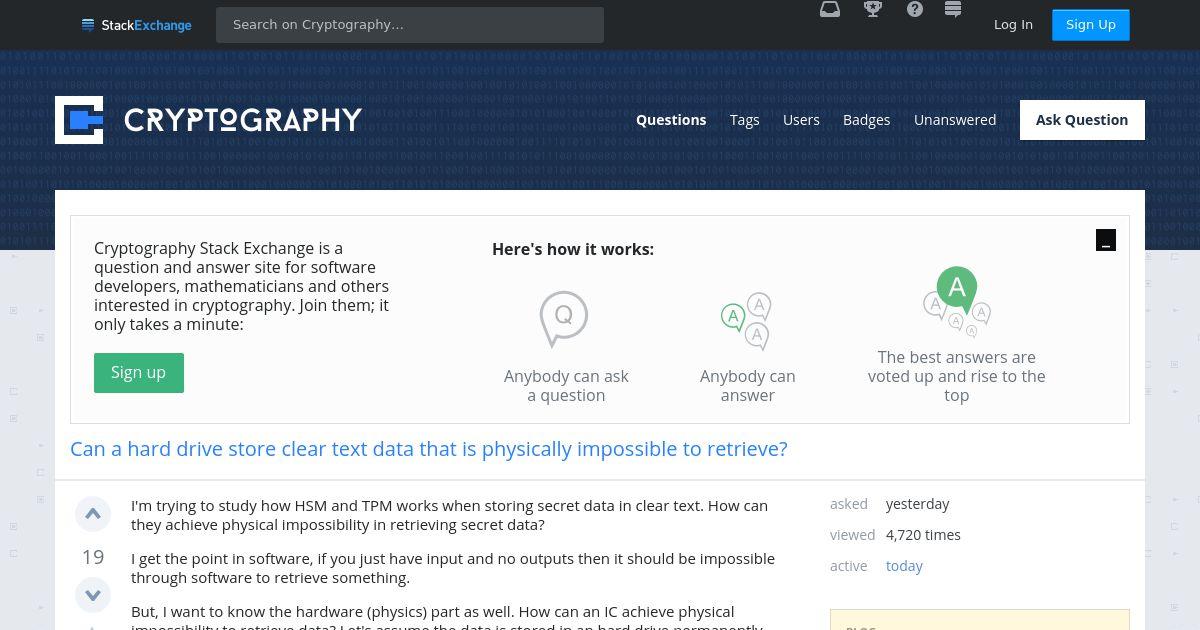Go to the Tags tab
The width and height of the screenshot is (1200, 630).
(x=745, y=120)
